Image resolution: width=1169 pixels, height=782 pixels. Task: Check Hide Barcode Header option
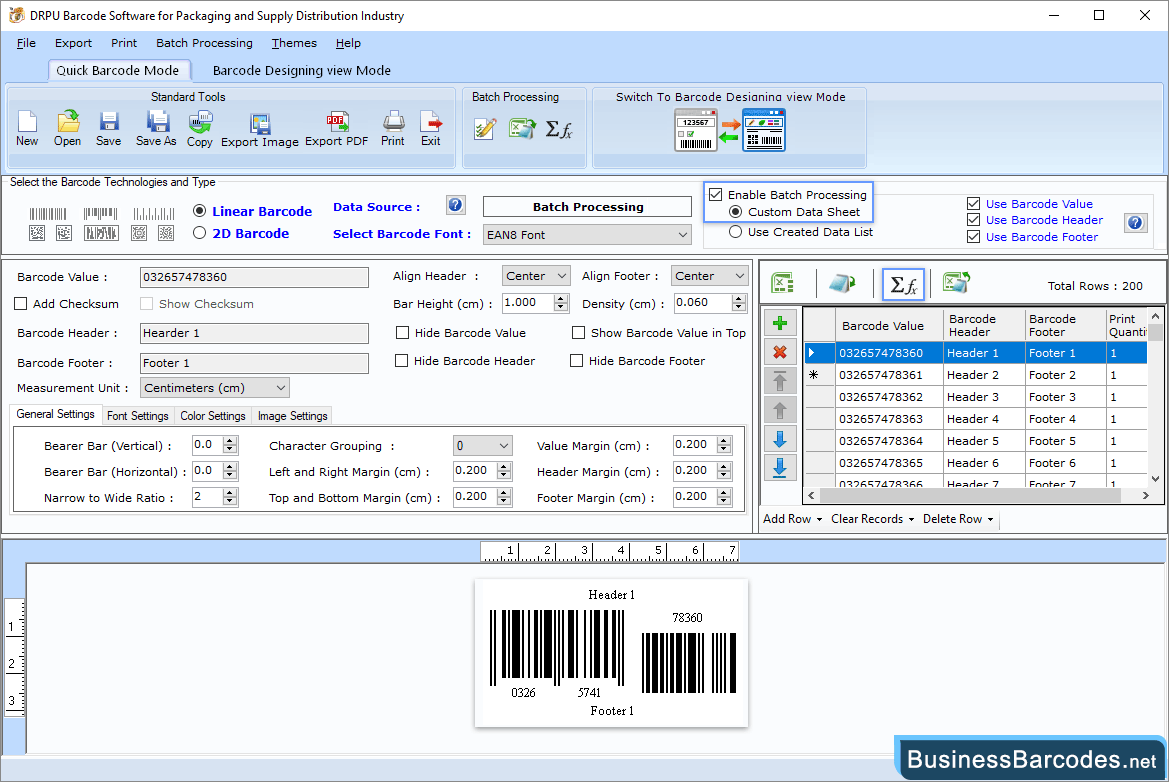(401, 361)
